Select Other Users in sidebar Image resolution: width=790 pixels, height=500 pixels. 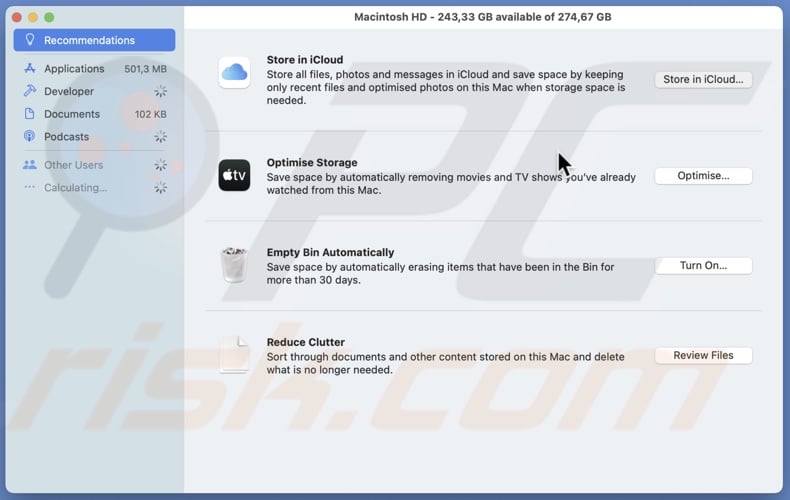pos(94,165)
